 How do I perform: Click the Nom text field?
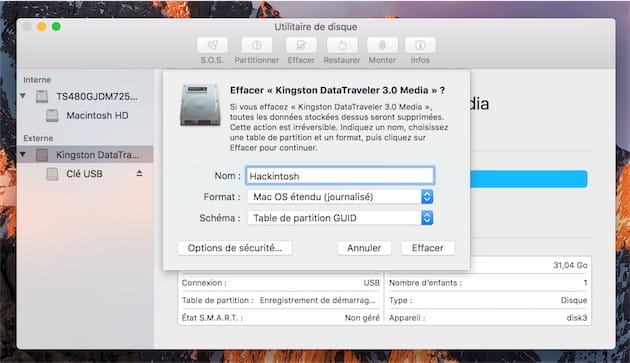click(340, 176)
